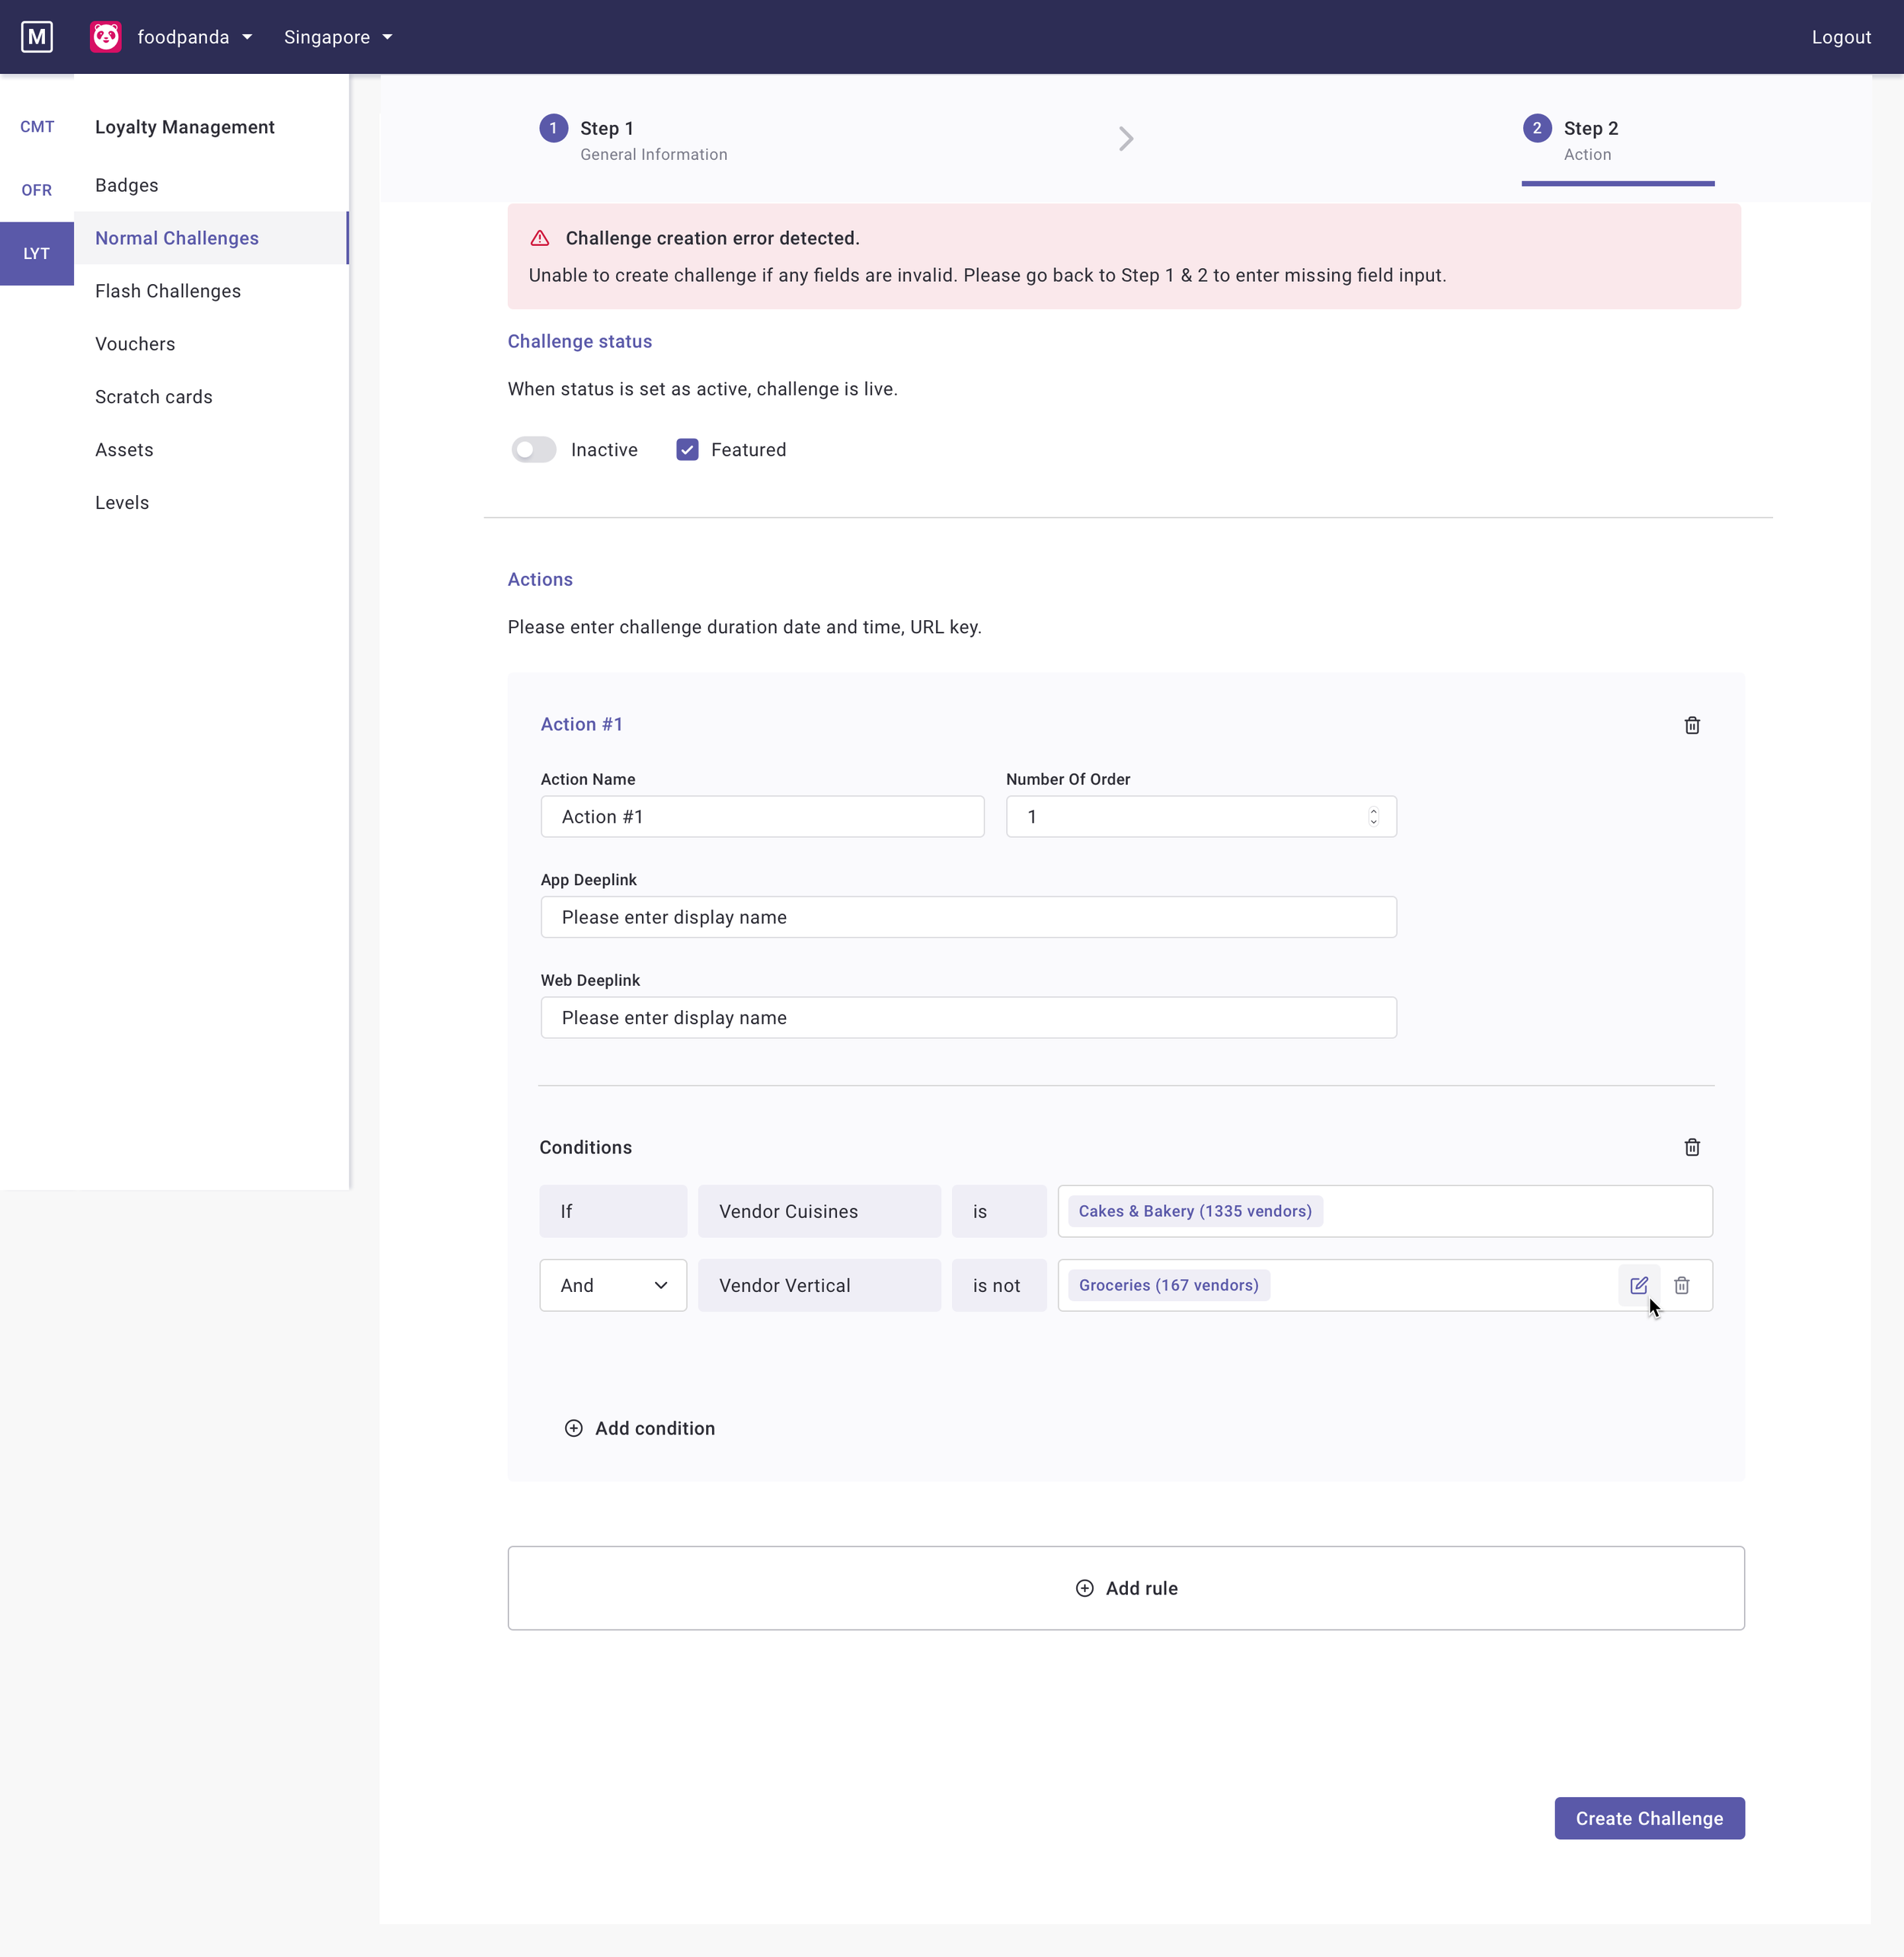
Task: Click the M logo icon in header
Action: click(37, 37)
